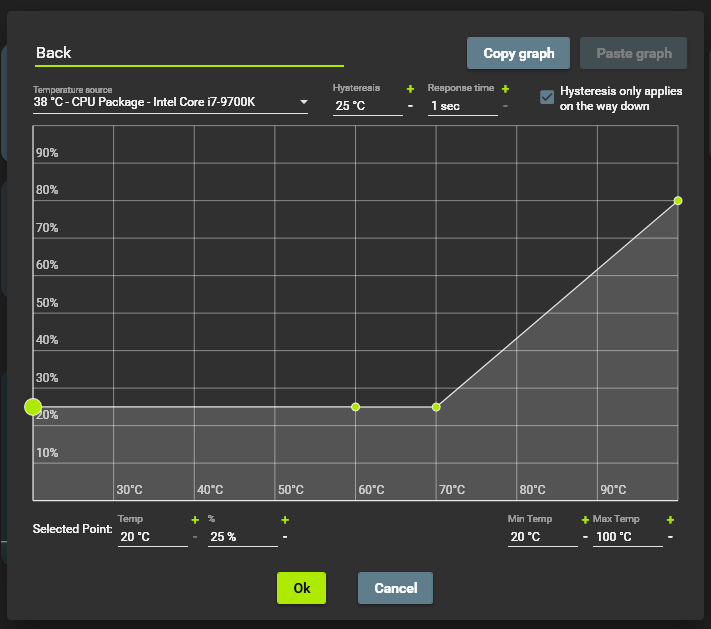Click the Copy graph button

pos(518,53)
